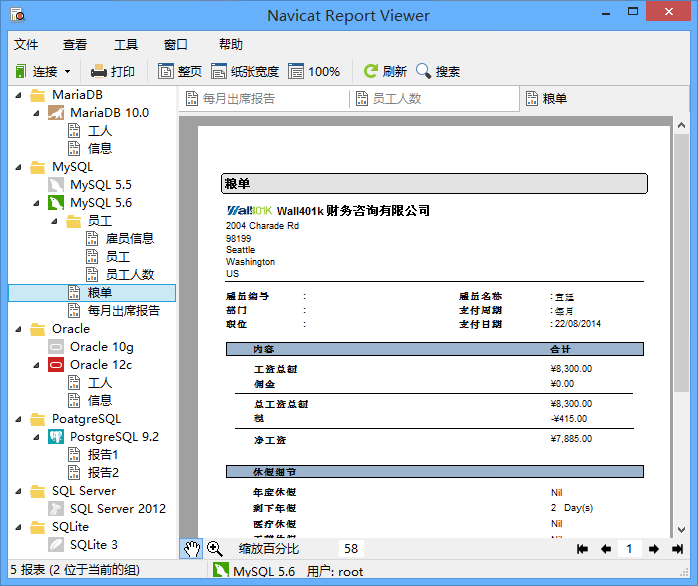This screenshot has height=586, width=698.
Task: Select the SQL Server 2012 icon
Action: (56, 509)
